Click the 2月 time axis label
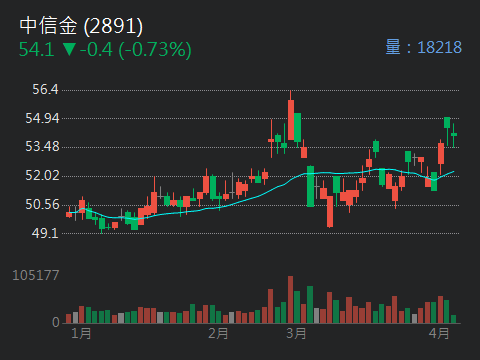 [218, 333]
